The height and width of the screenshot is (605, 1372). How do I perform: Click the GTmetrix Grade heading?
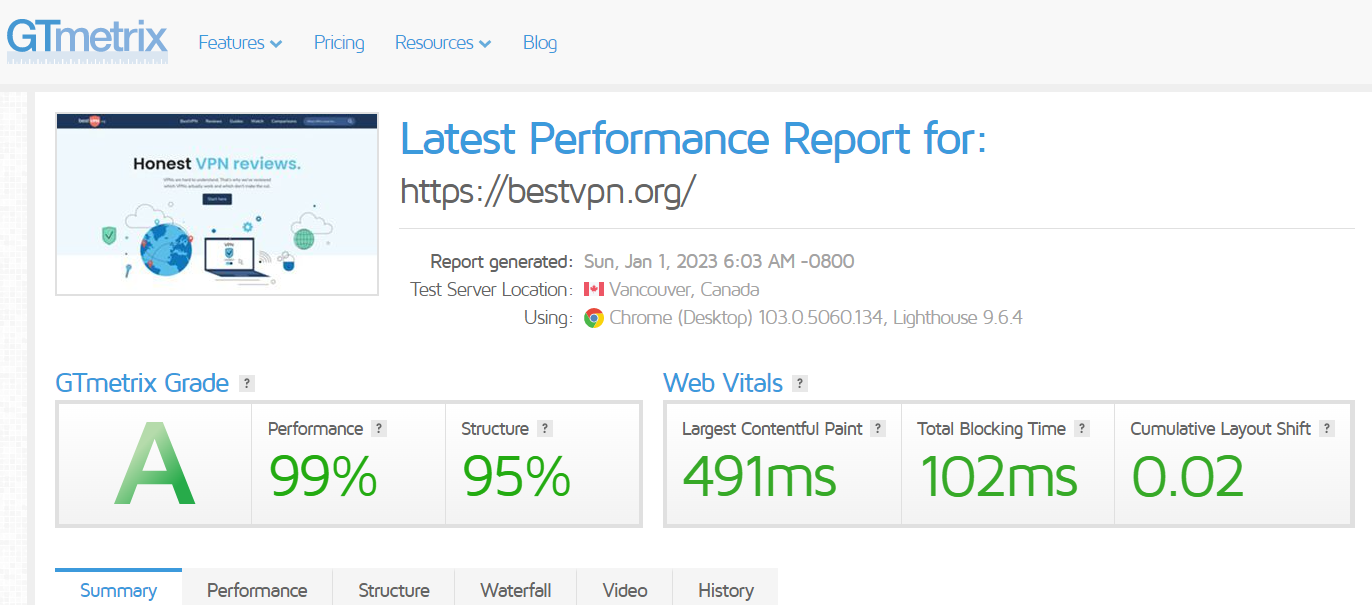[x=143, y=383]
